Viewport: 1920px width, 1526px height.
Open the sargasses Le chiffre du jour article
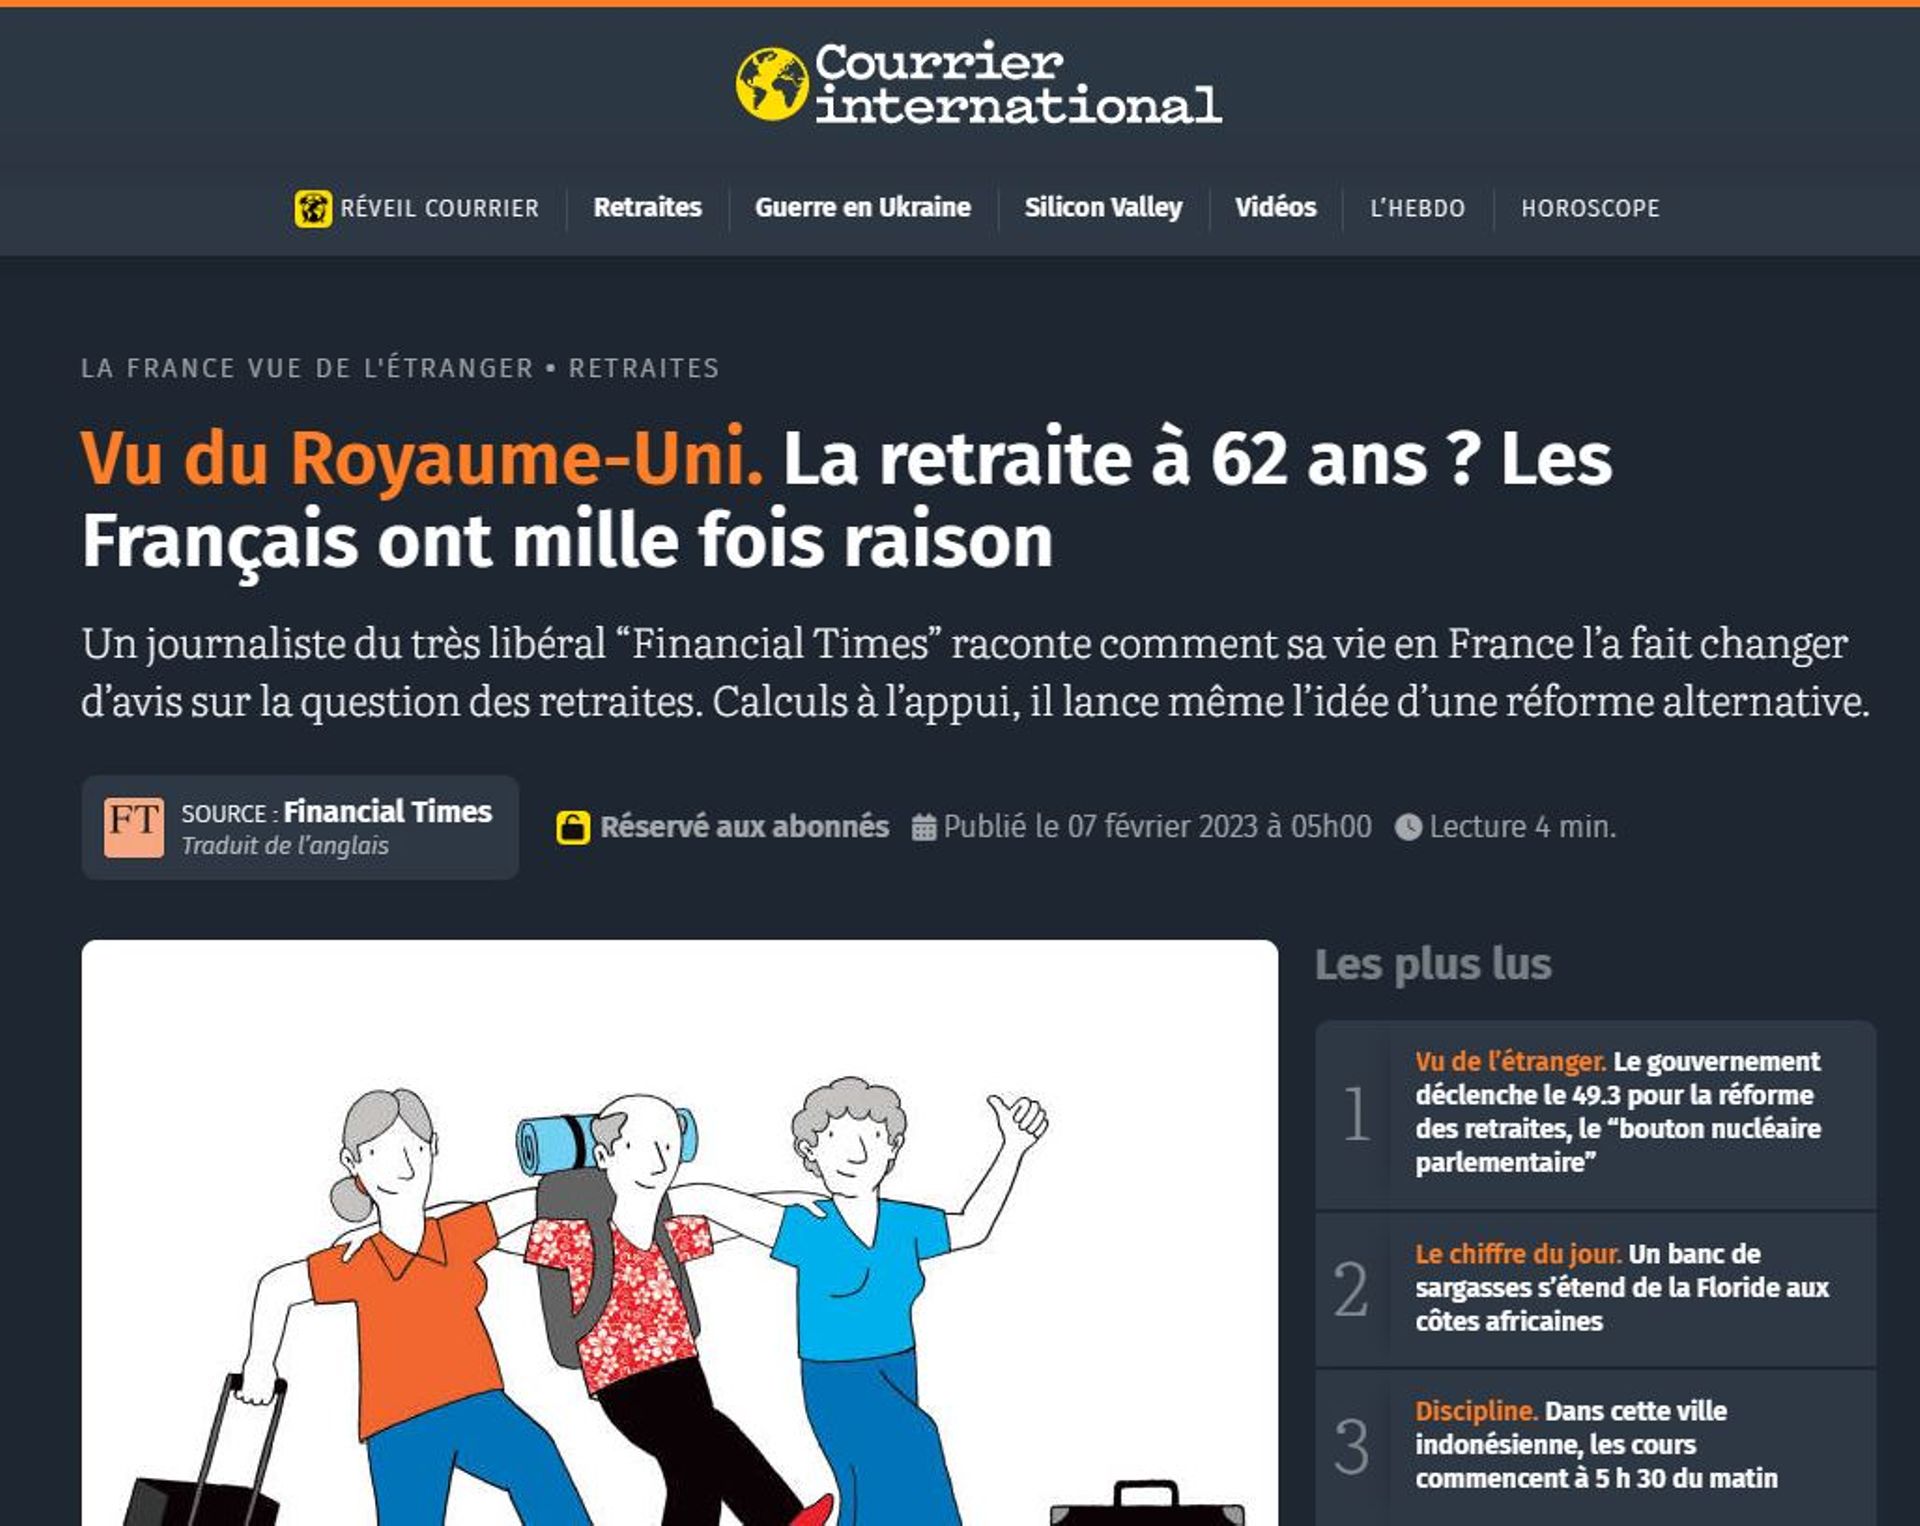1621,1287
